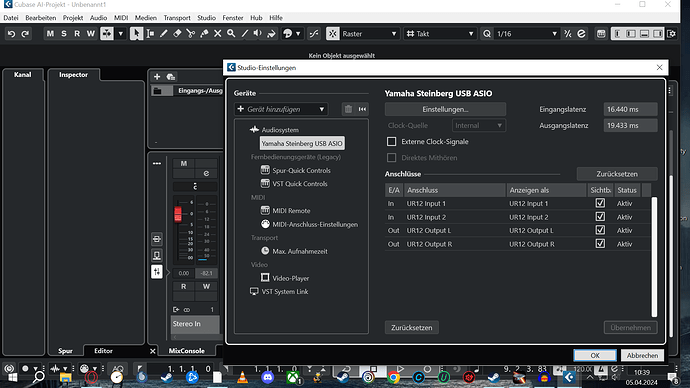The image size is (690, 388).
Task: Switch to the MixConsole tab
Action: (187, 351)
